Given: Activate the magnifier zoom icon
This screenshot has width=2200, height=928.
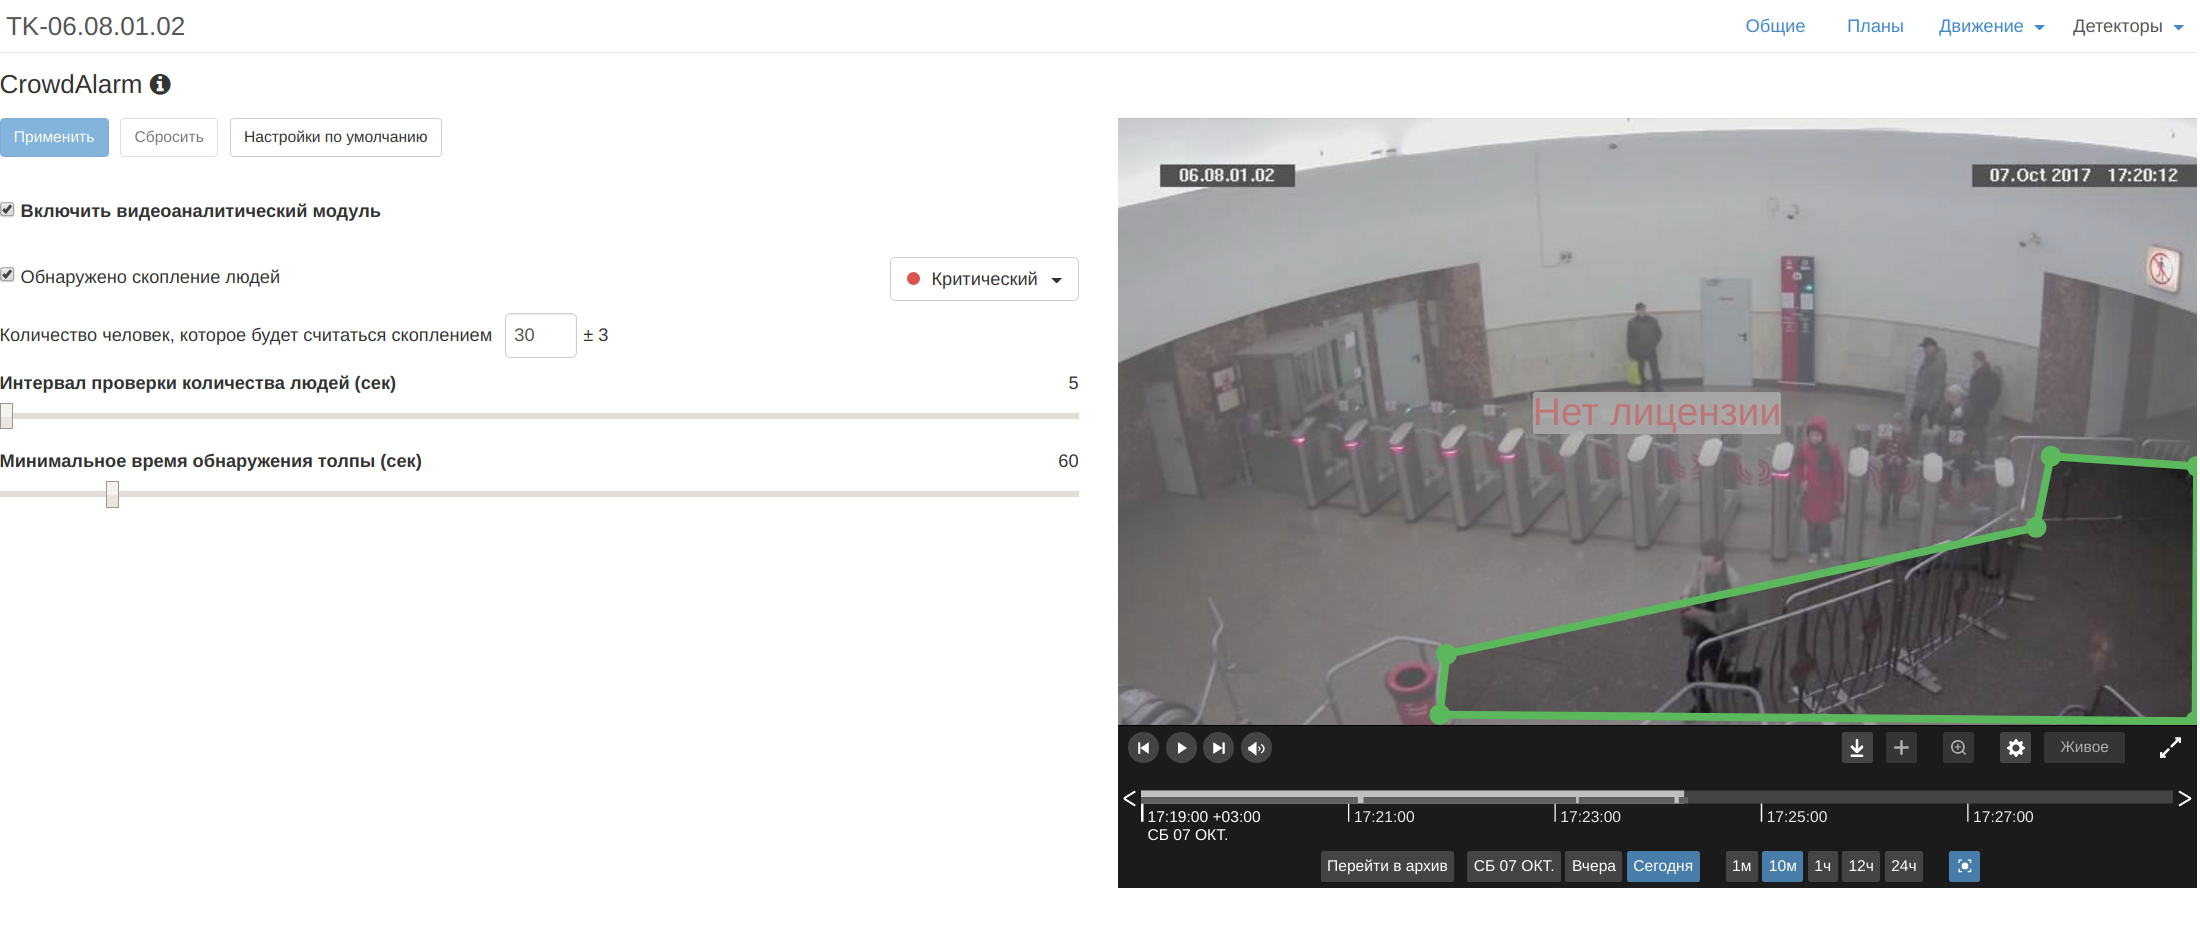Looking at the screenshot, I should 1959,748.
